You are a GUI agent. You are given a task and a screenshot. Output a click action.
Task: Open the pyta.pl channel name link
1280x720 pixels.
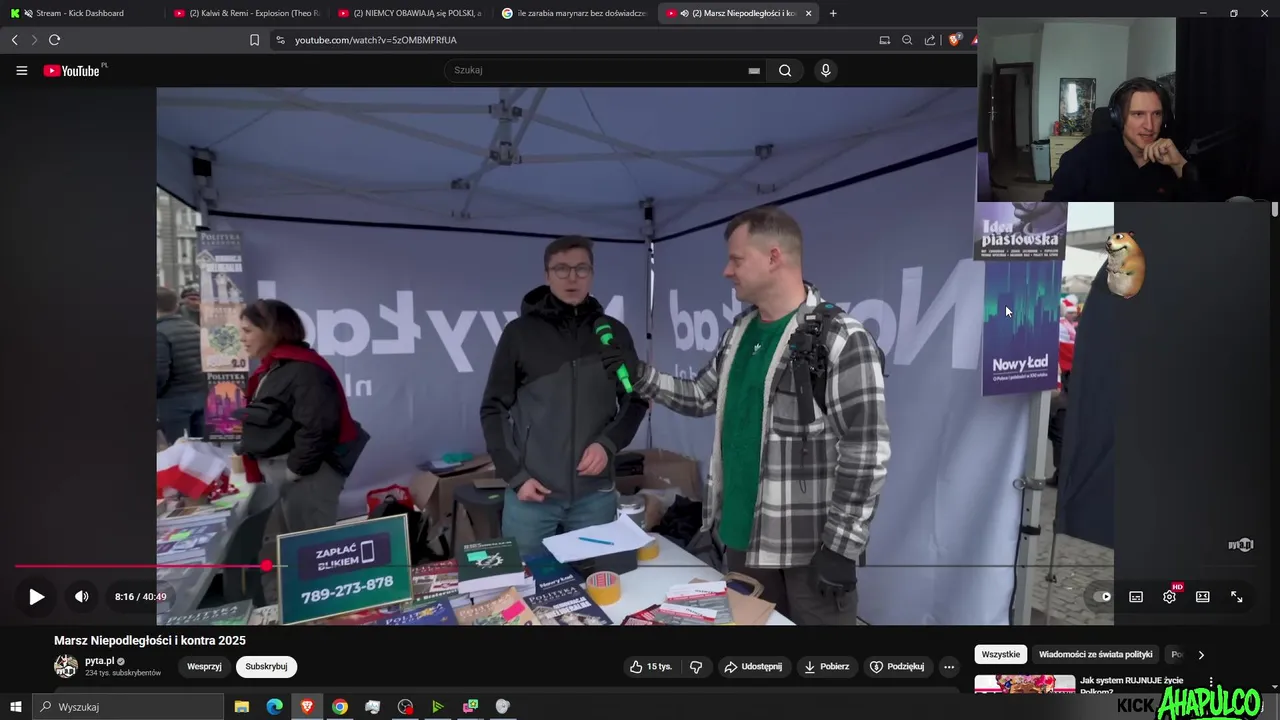pyautogui.click(x=99, y=661)
